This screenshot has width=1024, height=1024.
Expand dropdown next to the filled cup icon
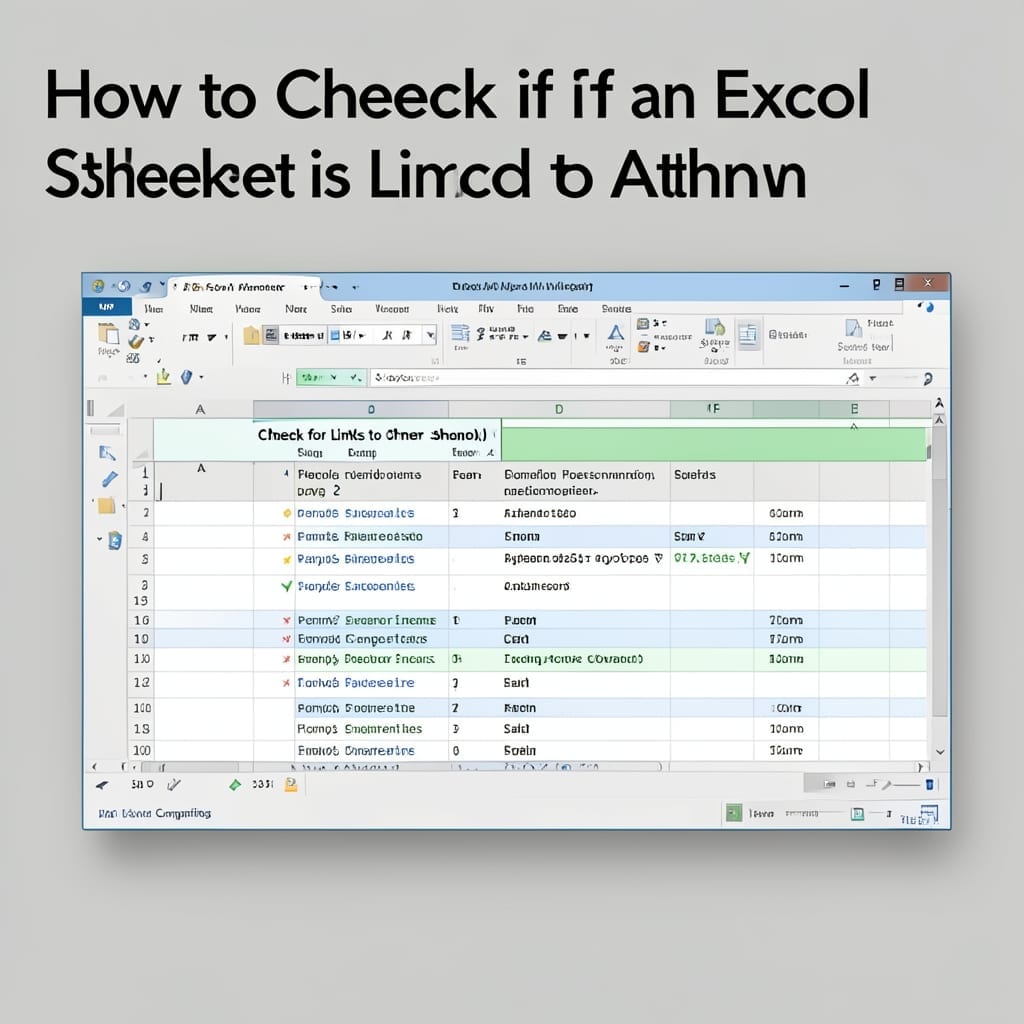[x=586, y=336]
